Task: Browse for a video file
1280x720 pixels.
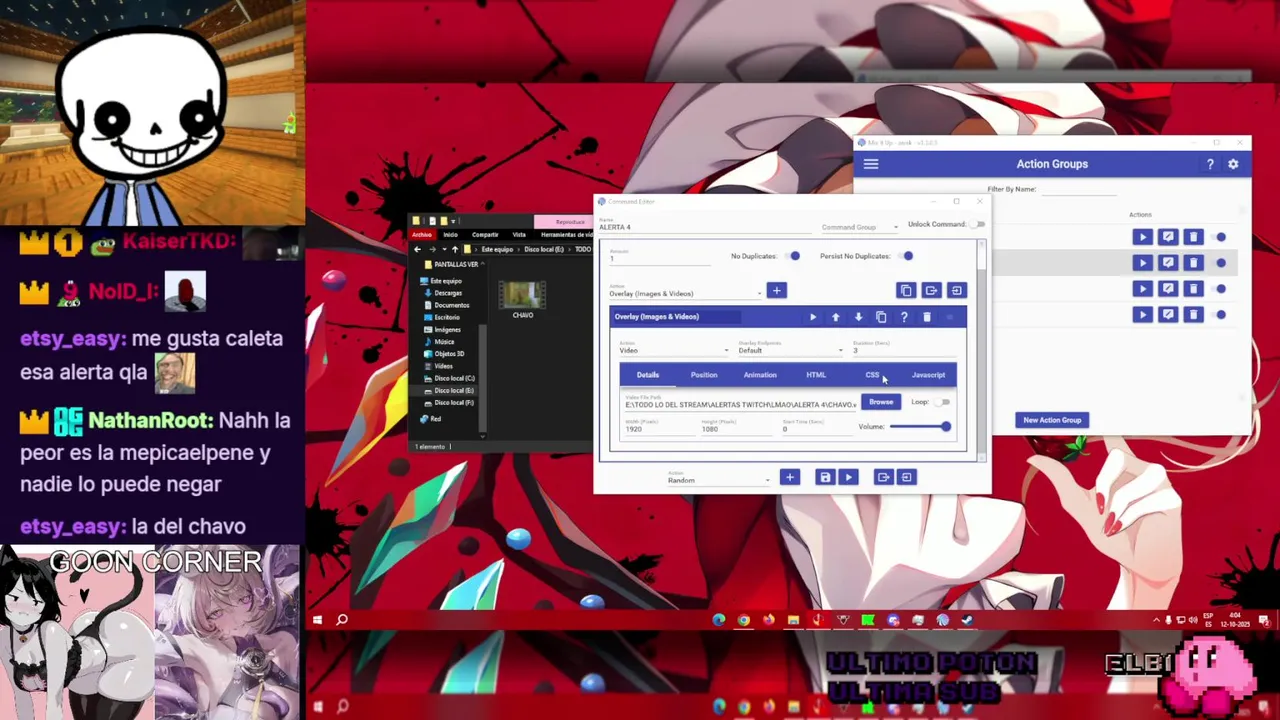Action: click(881, 402)
